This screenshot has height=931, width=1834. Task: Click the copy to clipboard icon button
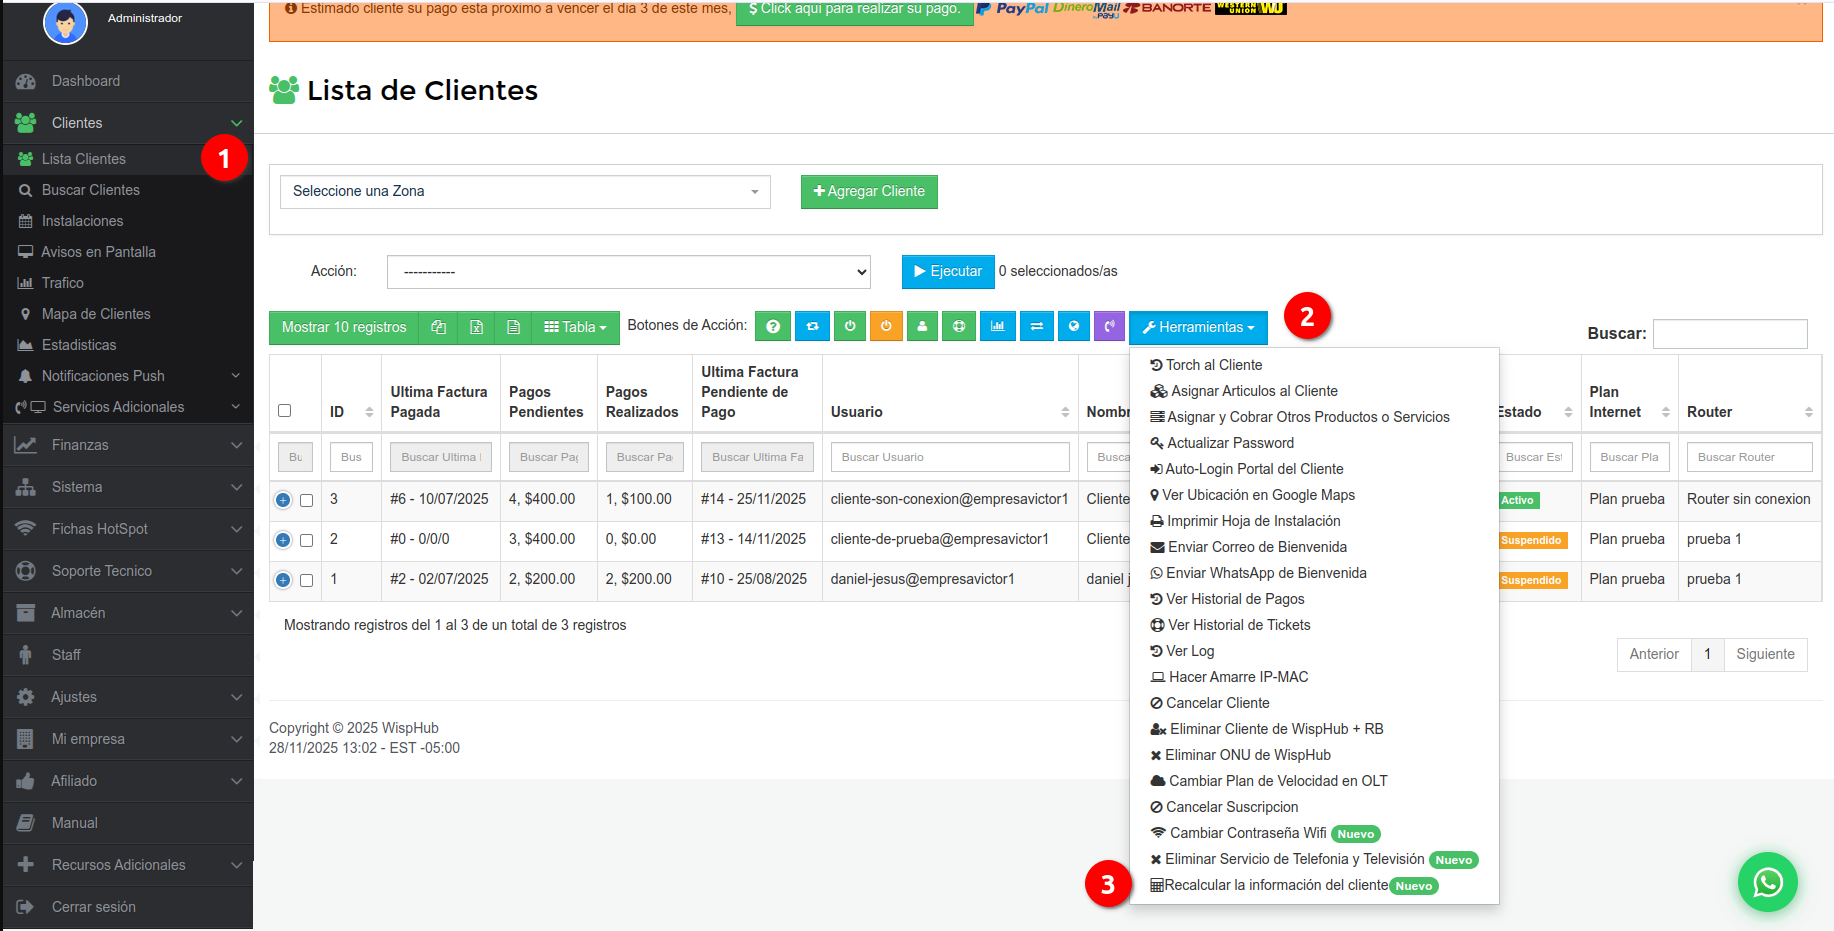(438, 327)
